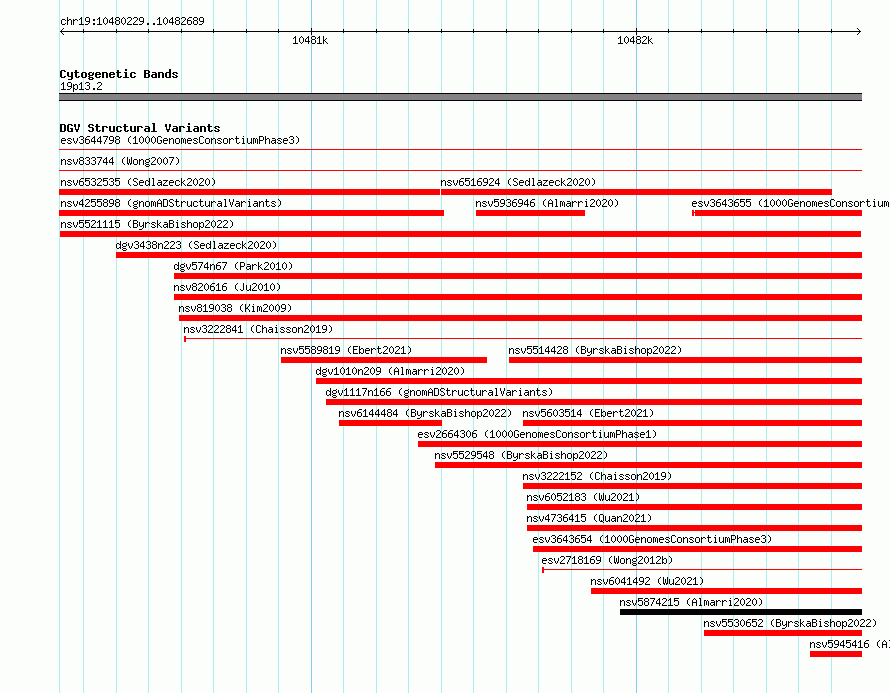The image size is (890, 693).
Task: Click the red nsv5530652 variant bar
Action: pyautogui.click(x=783, y=633)
